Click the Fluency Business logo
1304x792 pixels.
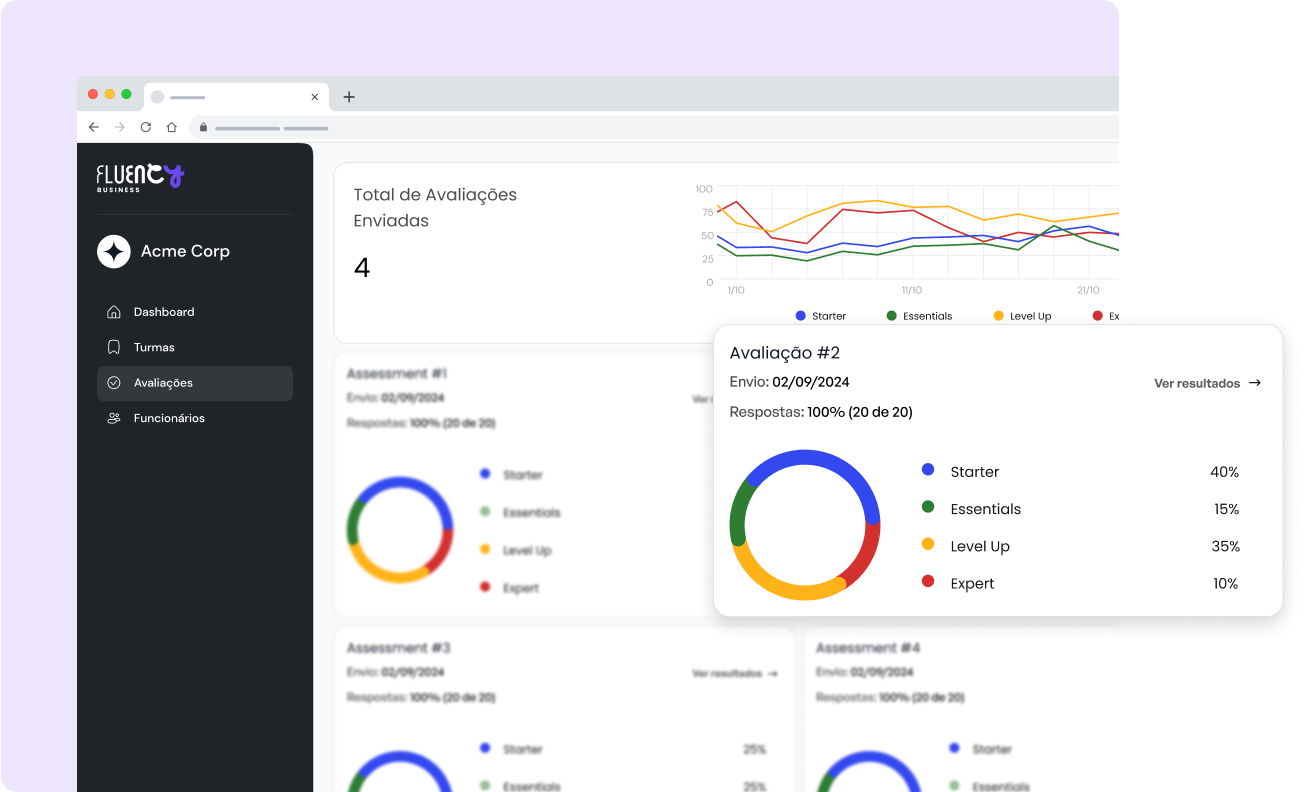pos(140,177)
